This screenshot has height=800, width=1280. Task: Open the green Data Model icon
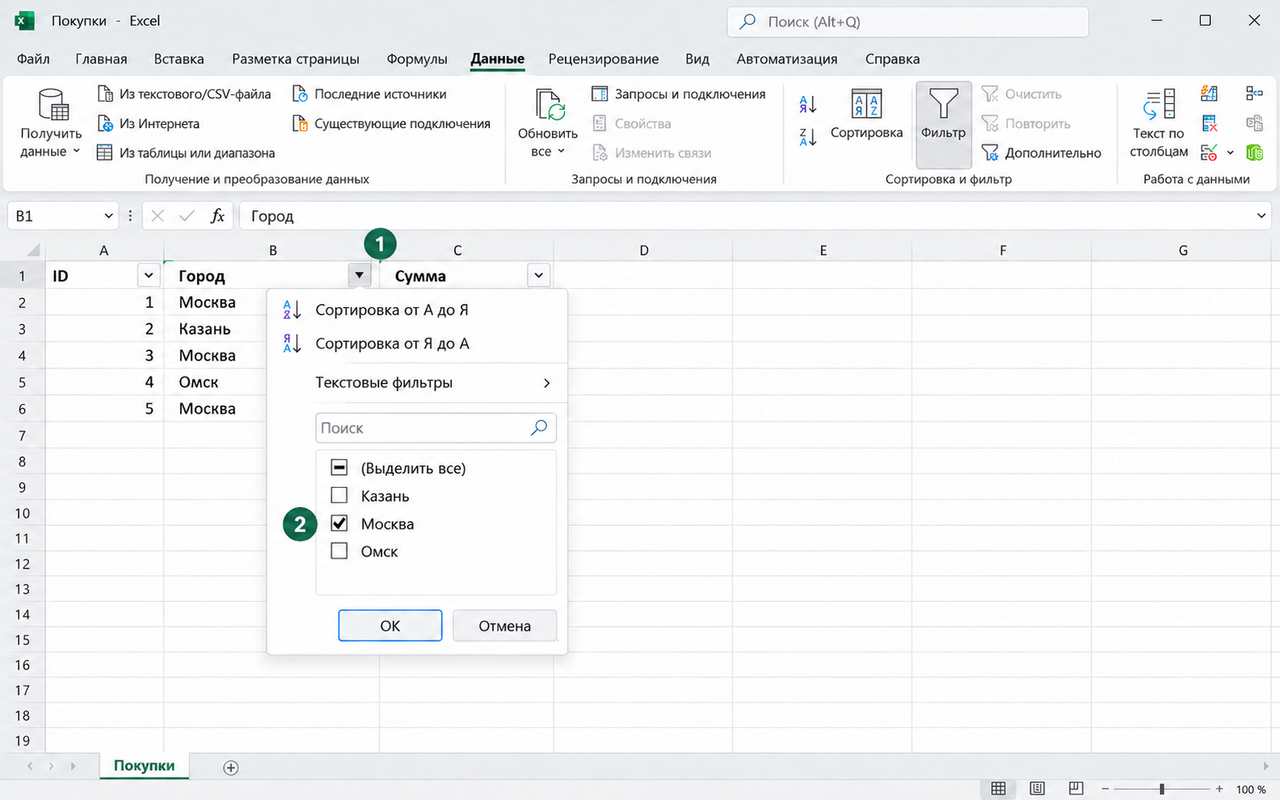coord(1254,153)
